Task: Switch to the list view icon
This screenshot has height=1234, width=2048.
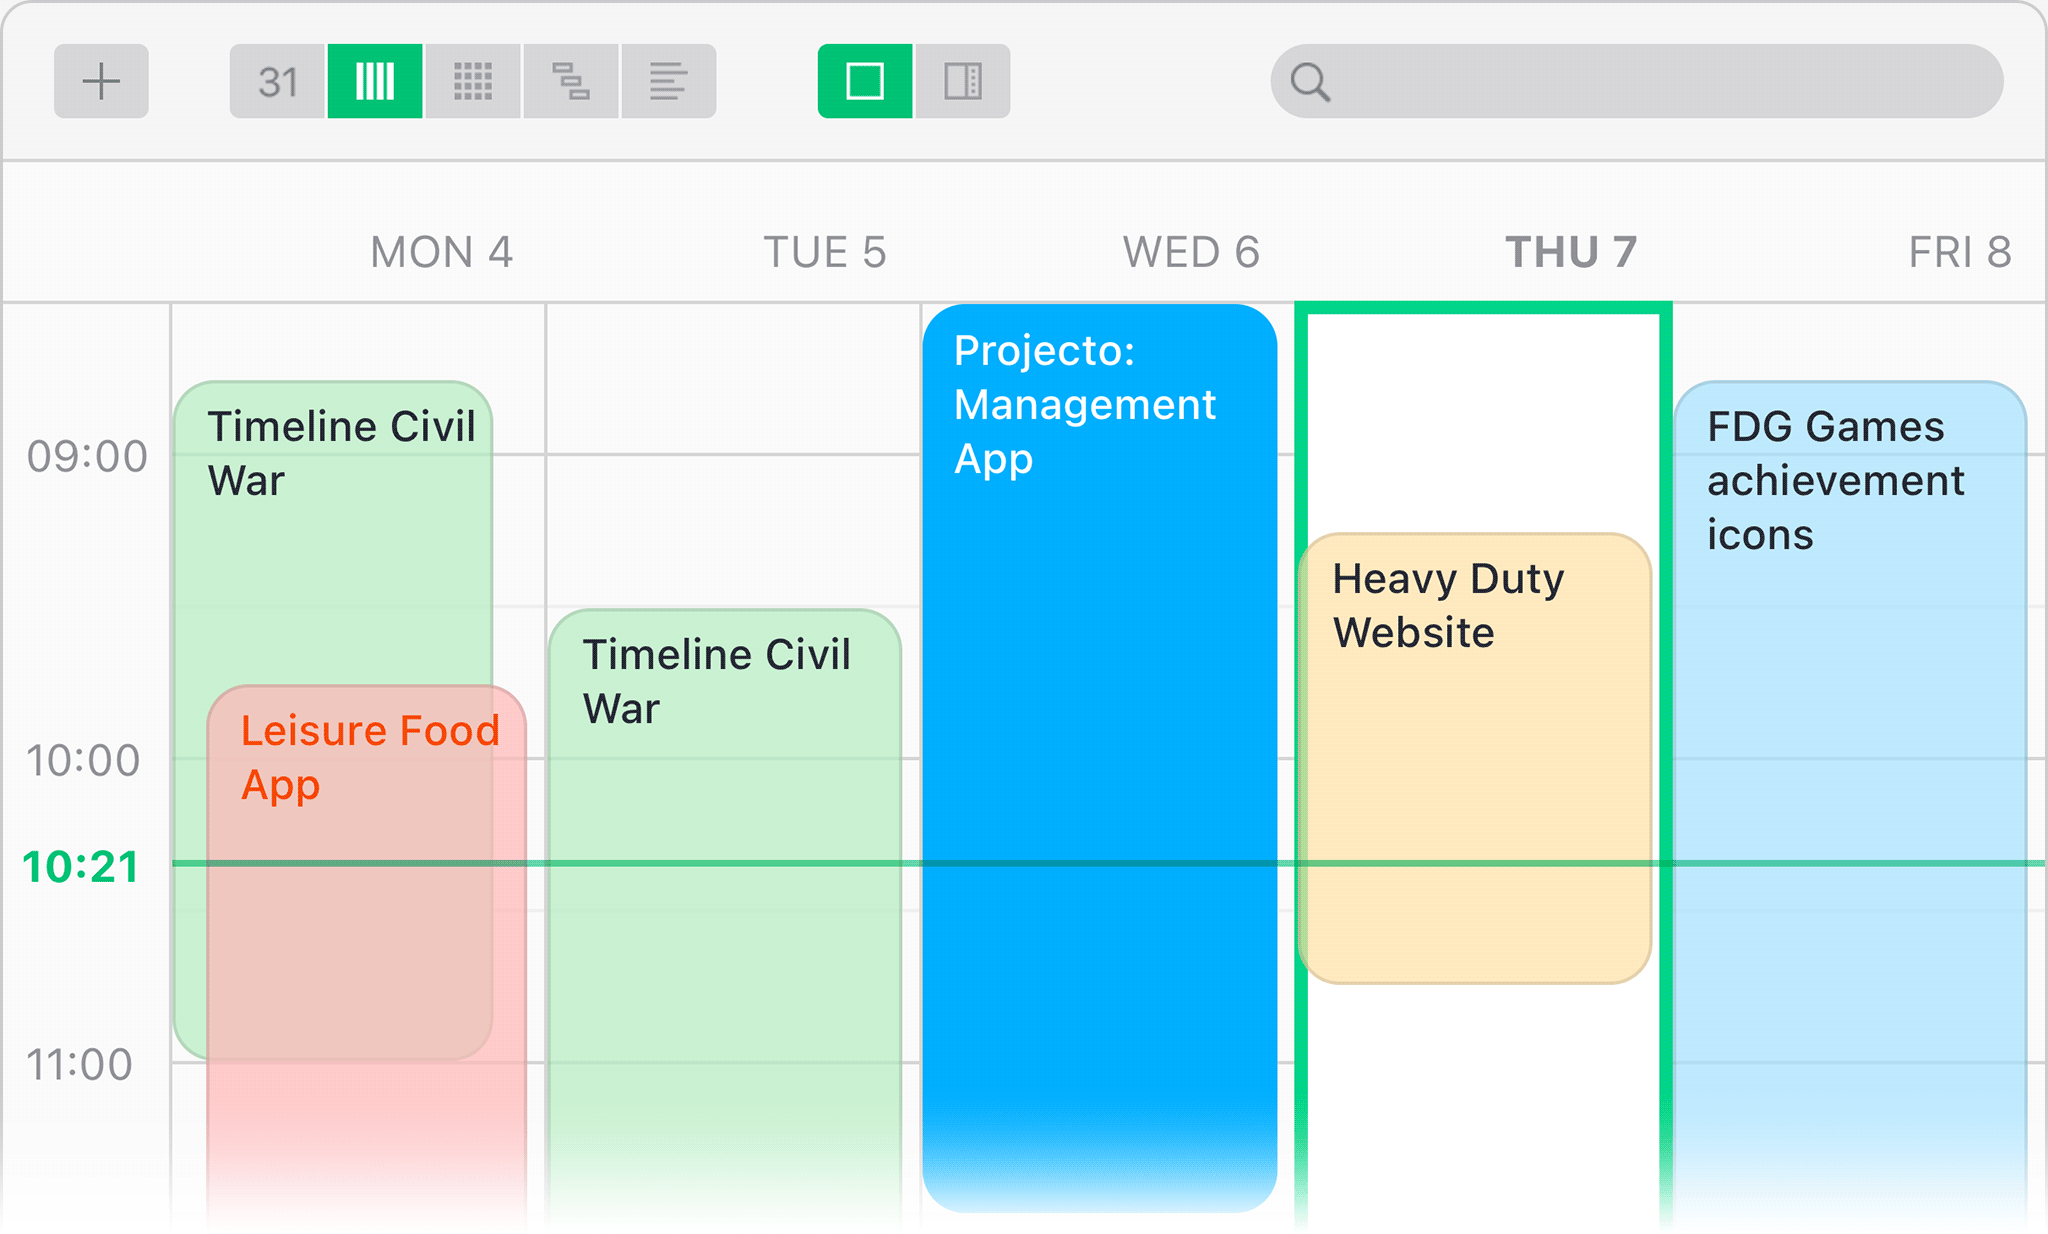Action: coord(668,81)
